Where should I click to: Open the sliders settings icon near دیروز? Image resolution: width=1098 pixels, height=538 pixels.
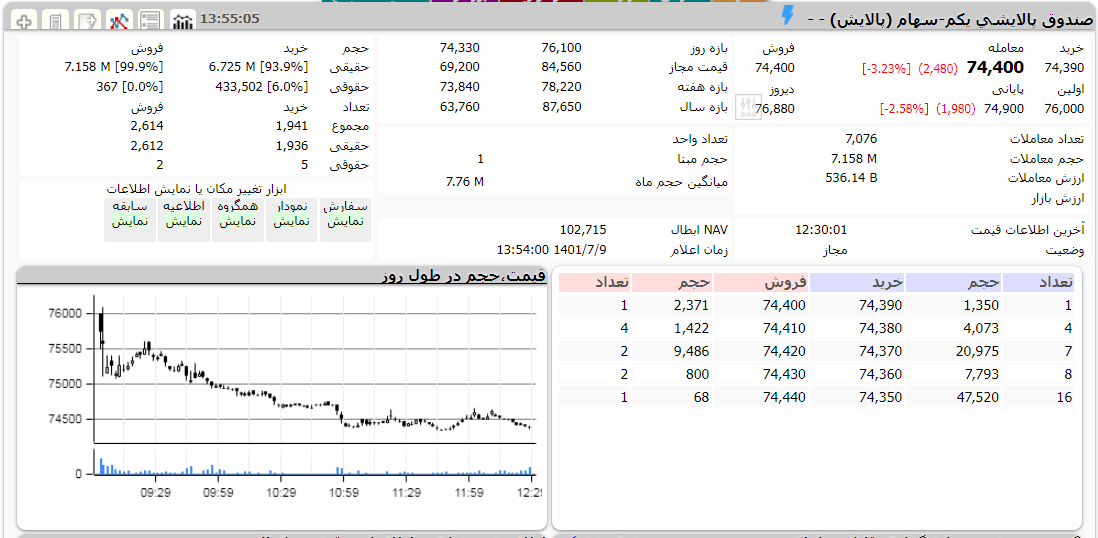click(748, 106)
